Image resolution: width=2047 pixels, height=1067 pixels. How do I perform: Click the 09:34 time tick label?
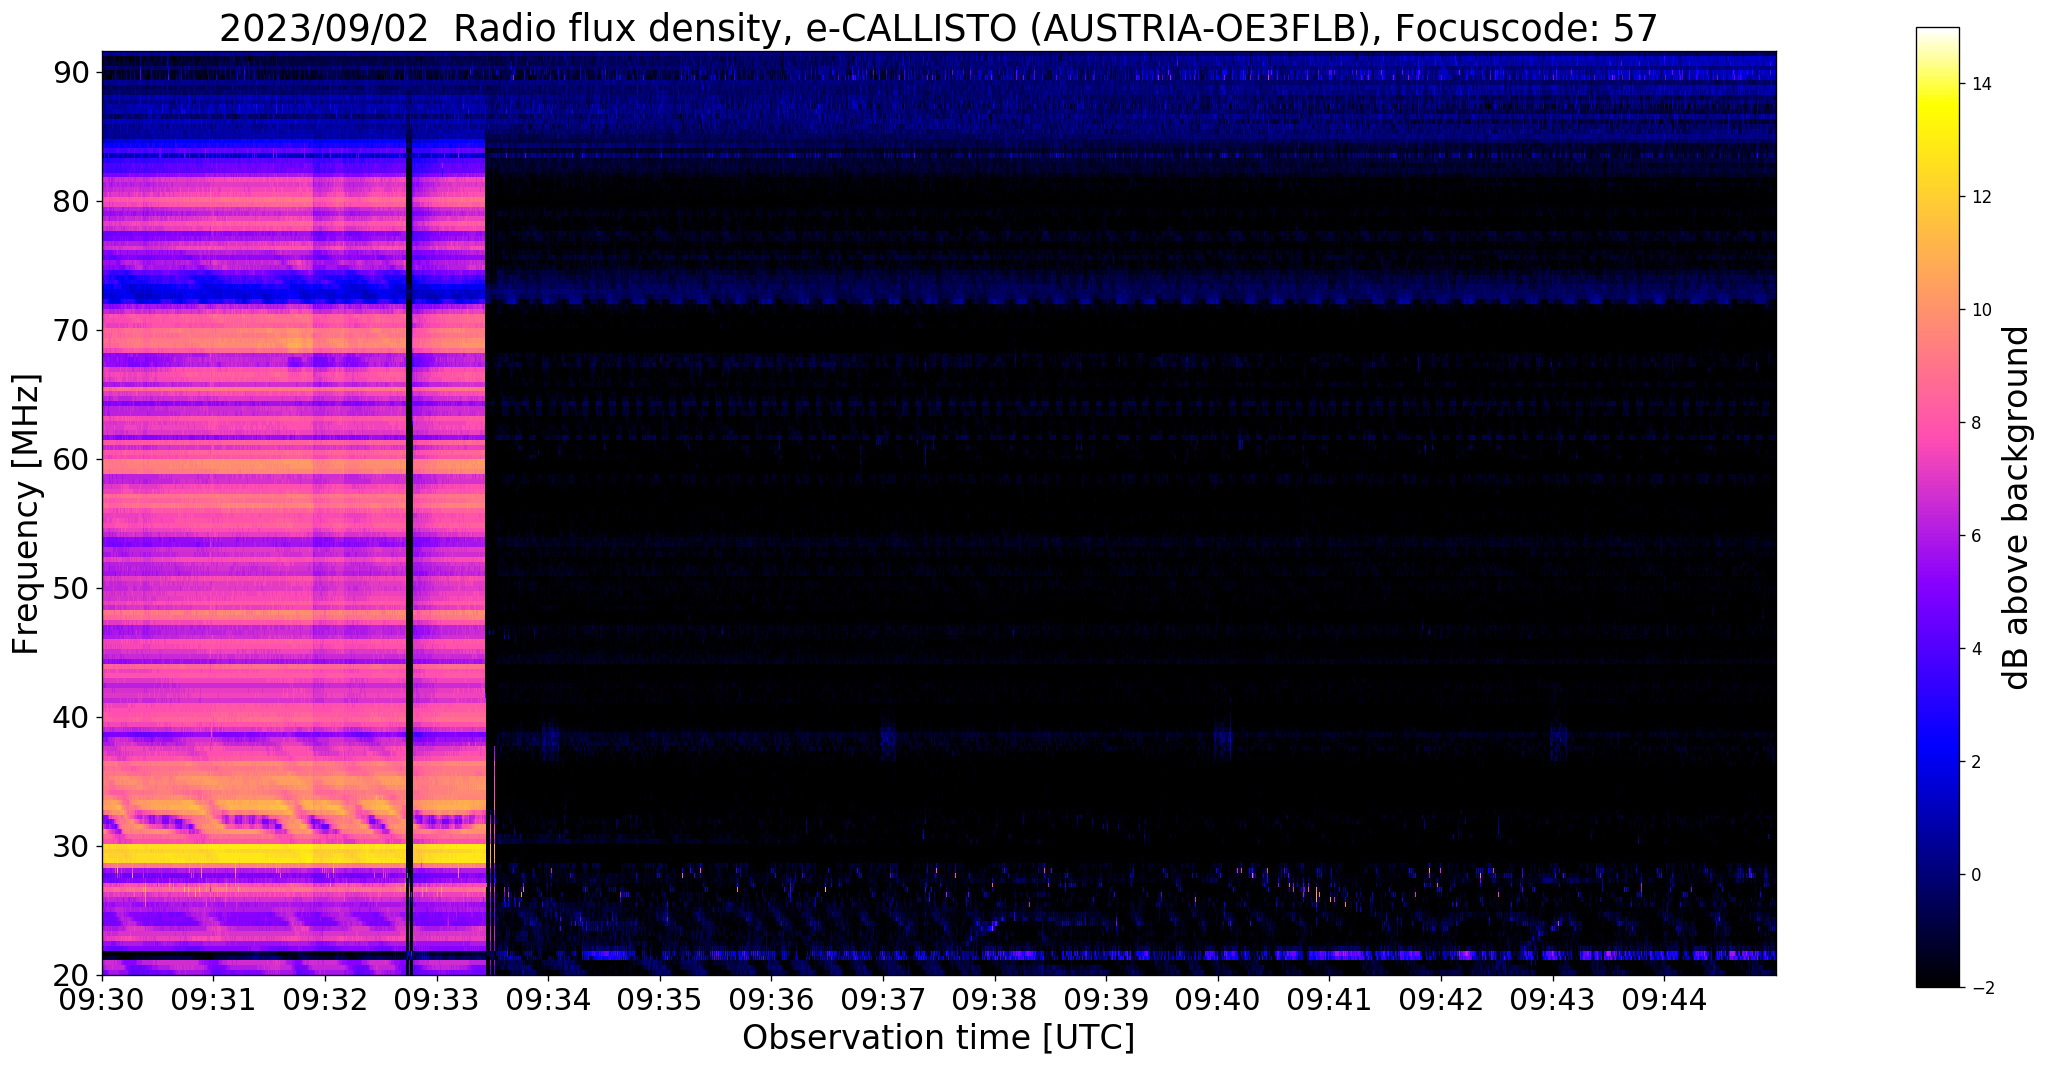click(x=549, y=998)
